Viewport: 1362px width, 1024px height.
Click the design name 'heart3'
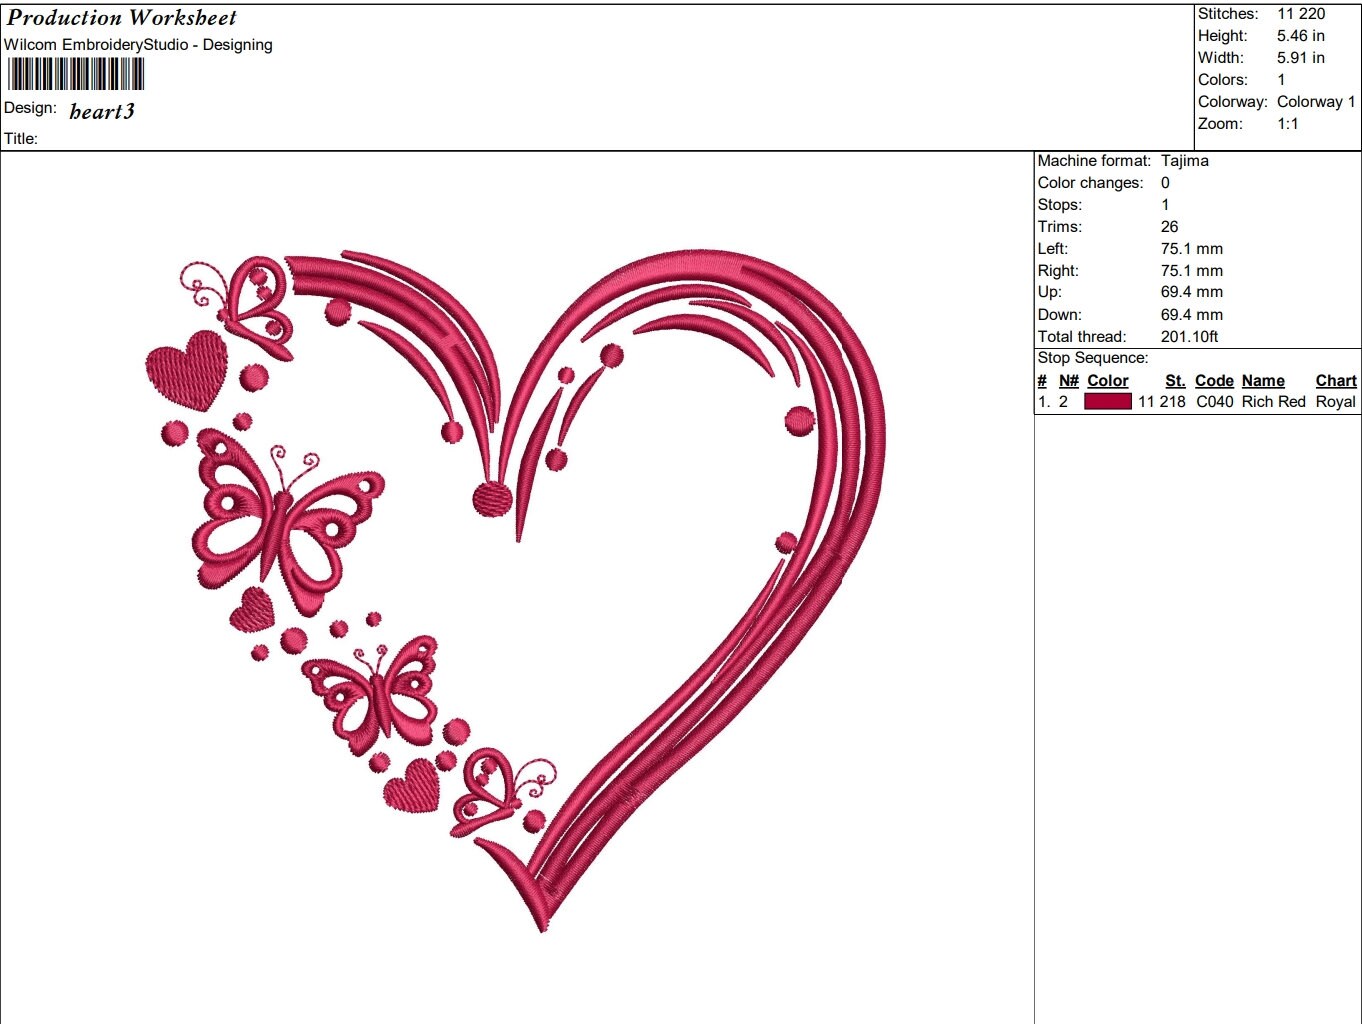pos(102,111)
